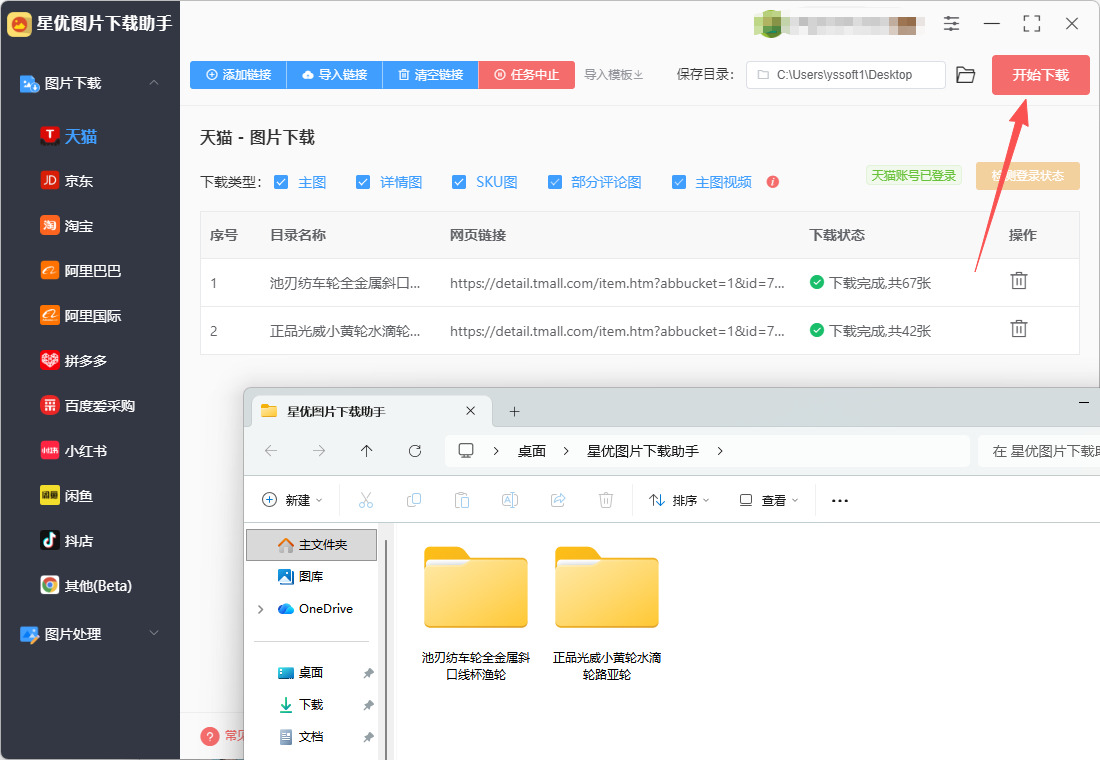Collapse the 图片下载 sidebar group
The image size is (1100, 760).
[x=154, y=83]
